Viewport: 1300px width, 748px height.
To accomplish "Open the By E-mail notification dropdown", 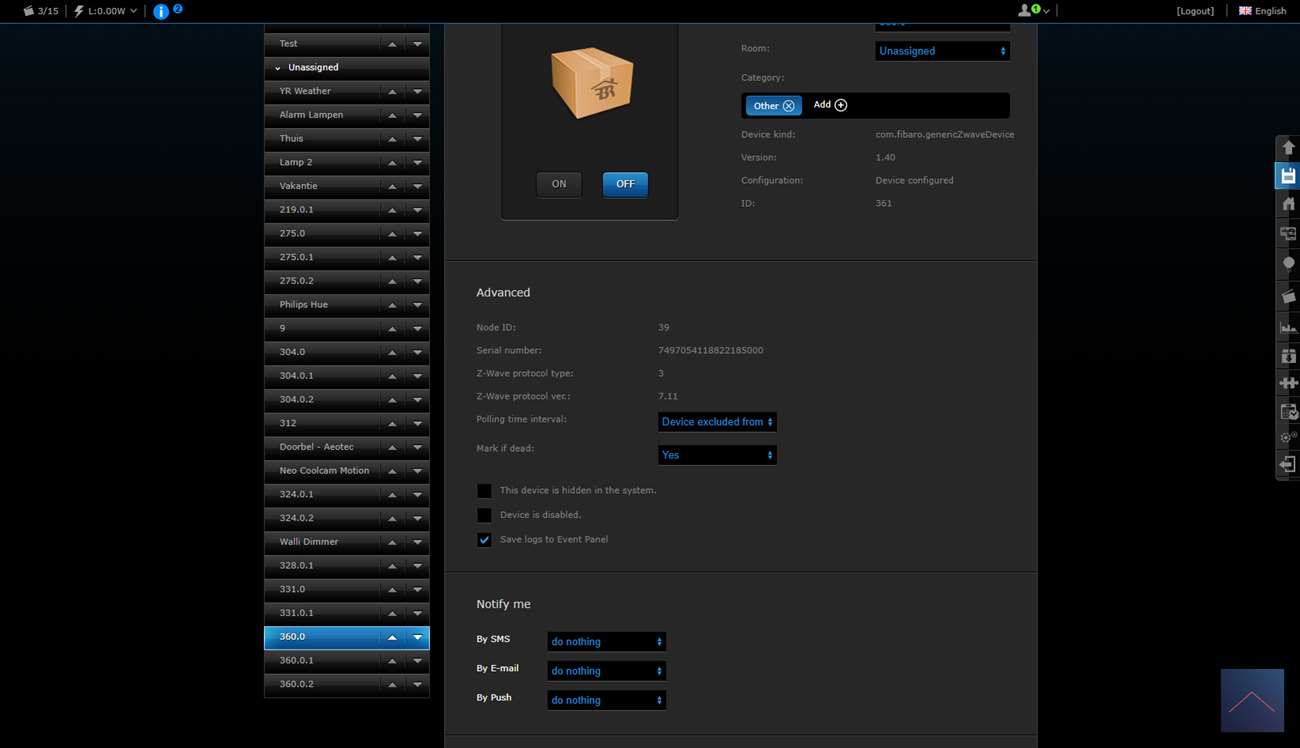I will 606,671.
